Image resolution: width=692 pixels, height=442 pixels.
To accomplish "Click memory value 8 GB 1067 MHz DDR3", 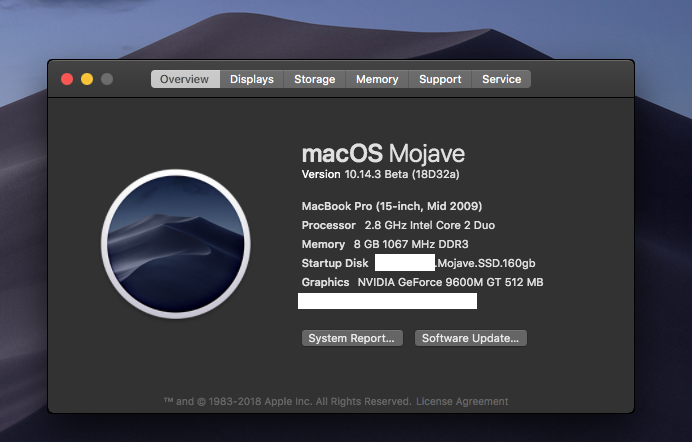I will (x=411, y=244).
